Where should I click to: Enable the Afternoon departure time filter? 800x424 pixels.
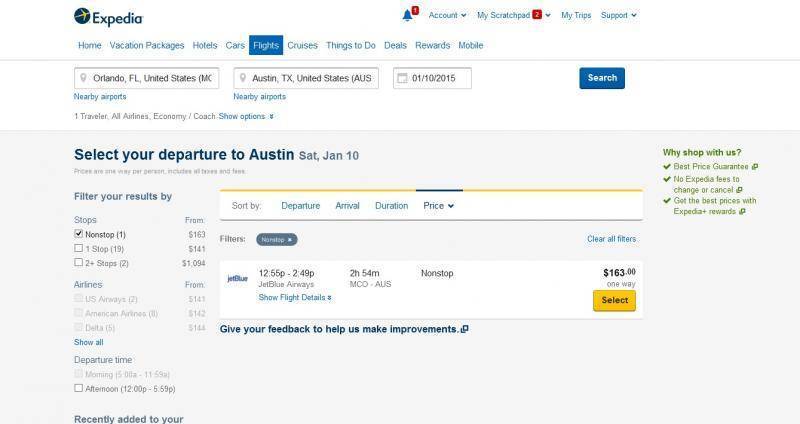point(79,387)
